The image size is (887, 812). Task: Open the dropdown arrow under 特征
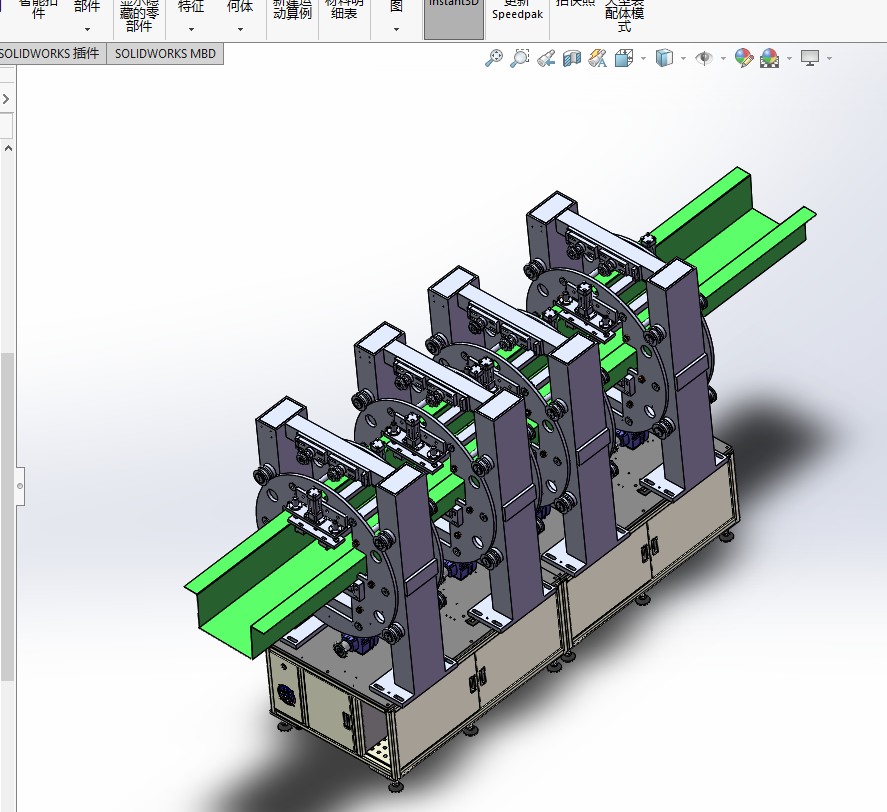(191, 29)
